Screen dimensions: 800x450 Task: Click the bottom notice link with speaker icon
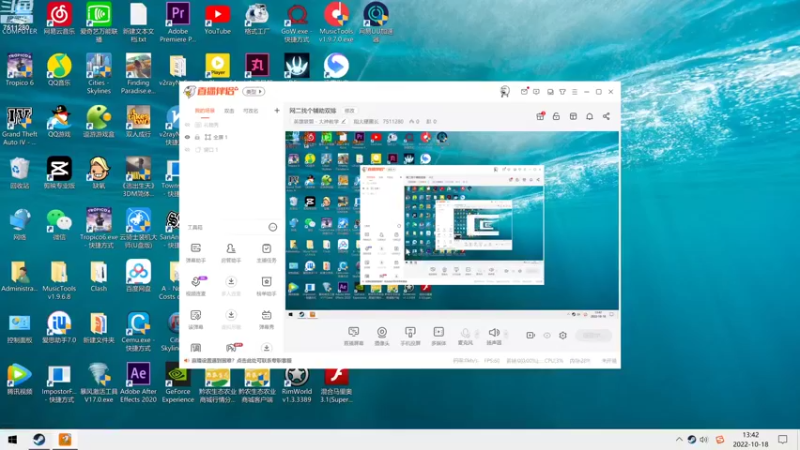239,361
